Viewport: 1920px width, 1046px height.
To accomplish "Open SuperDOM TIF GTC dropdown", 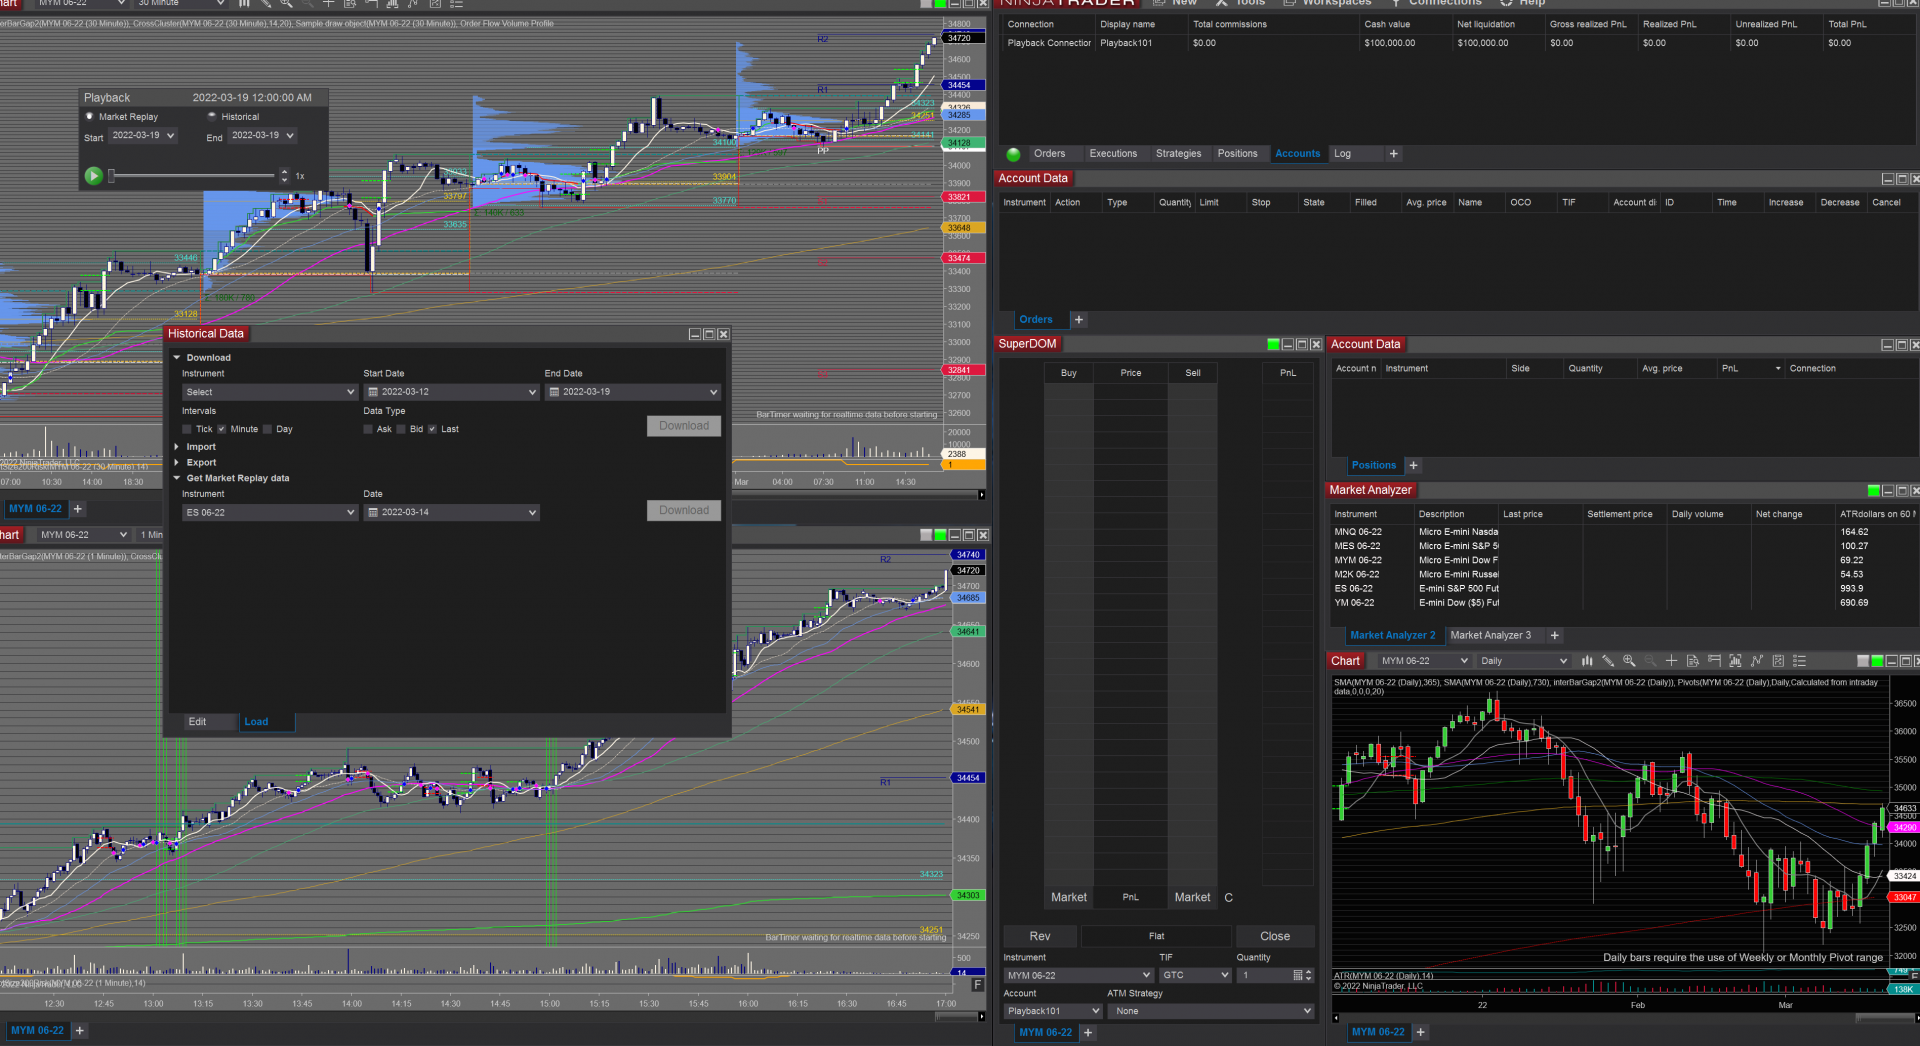I will (x=1195, y=975).
